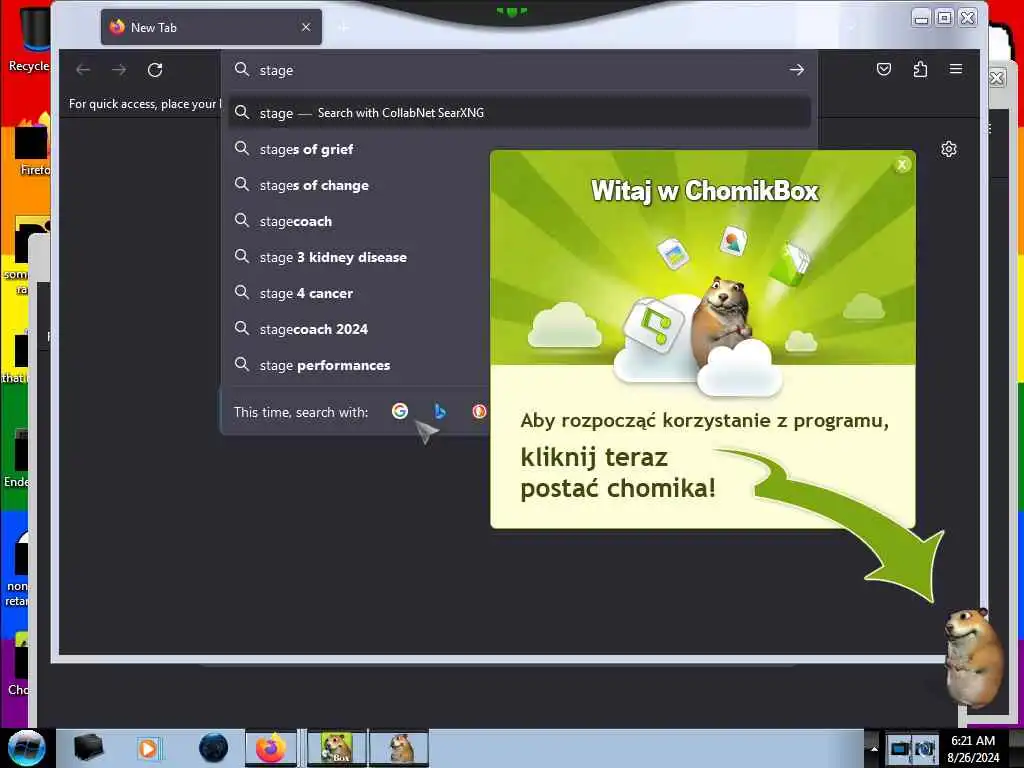1024x768 pixels.
Task: Choose Search with CollabNet SearXNG suggestion
Action: 519,113
